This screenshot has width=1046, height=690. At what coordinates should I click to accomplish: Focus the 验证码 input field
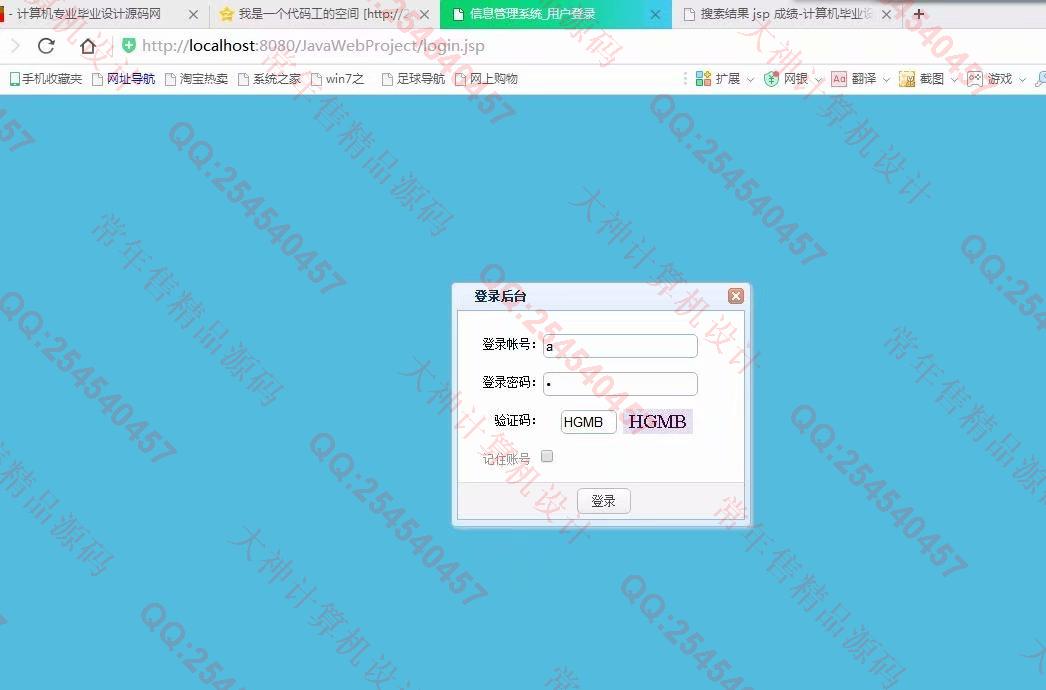(588, 422)
